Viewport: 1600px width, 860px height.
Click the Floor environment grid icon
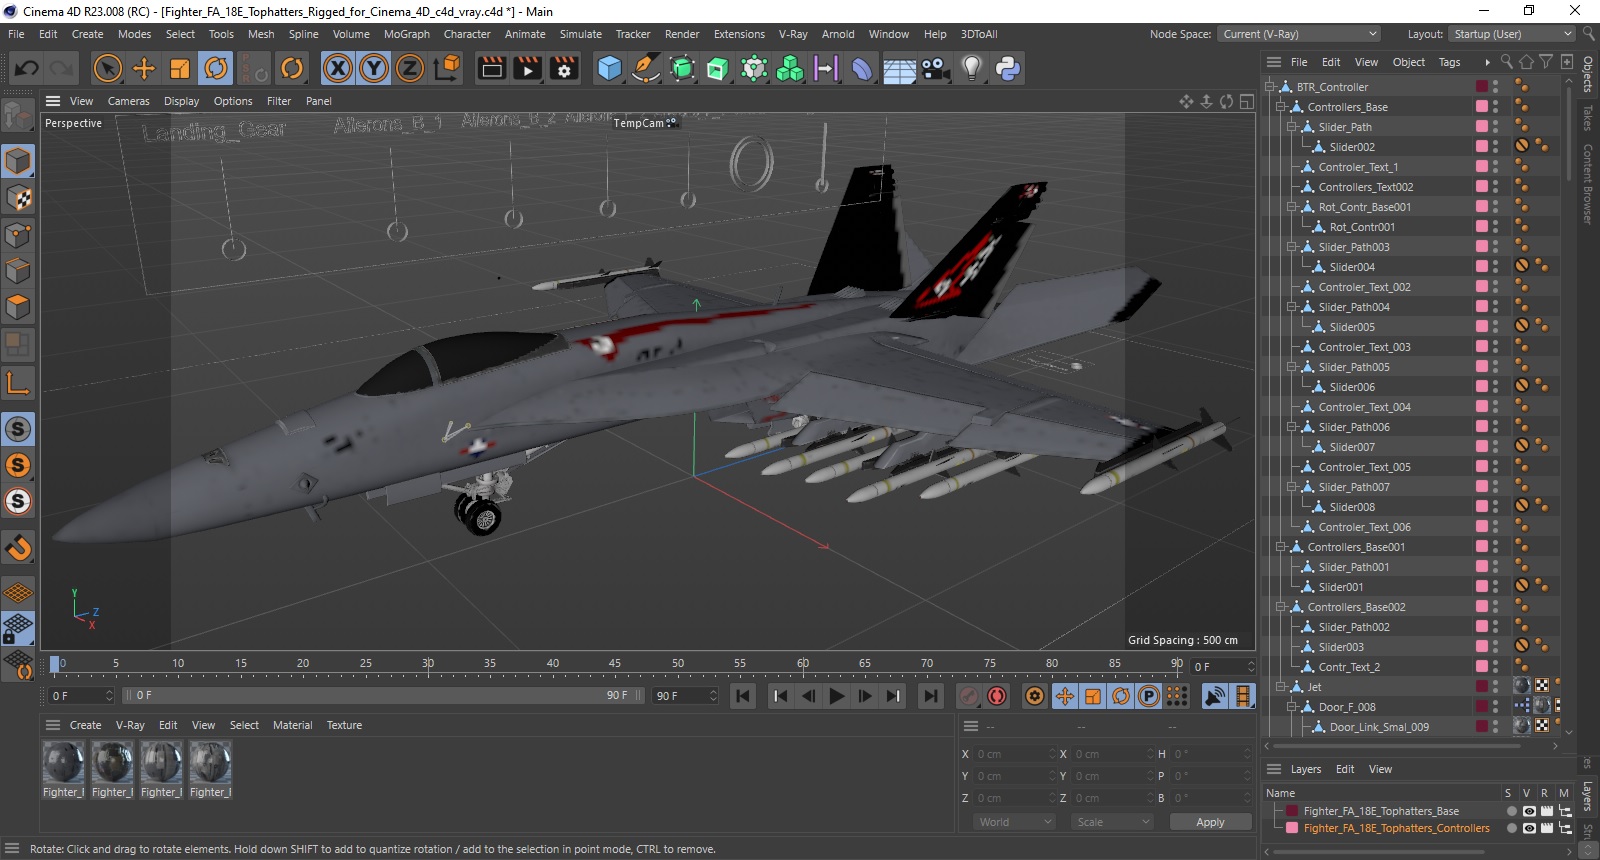(899, 68)
